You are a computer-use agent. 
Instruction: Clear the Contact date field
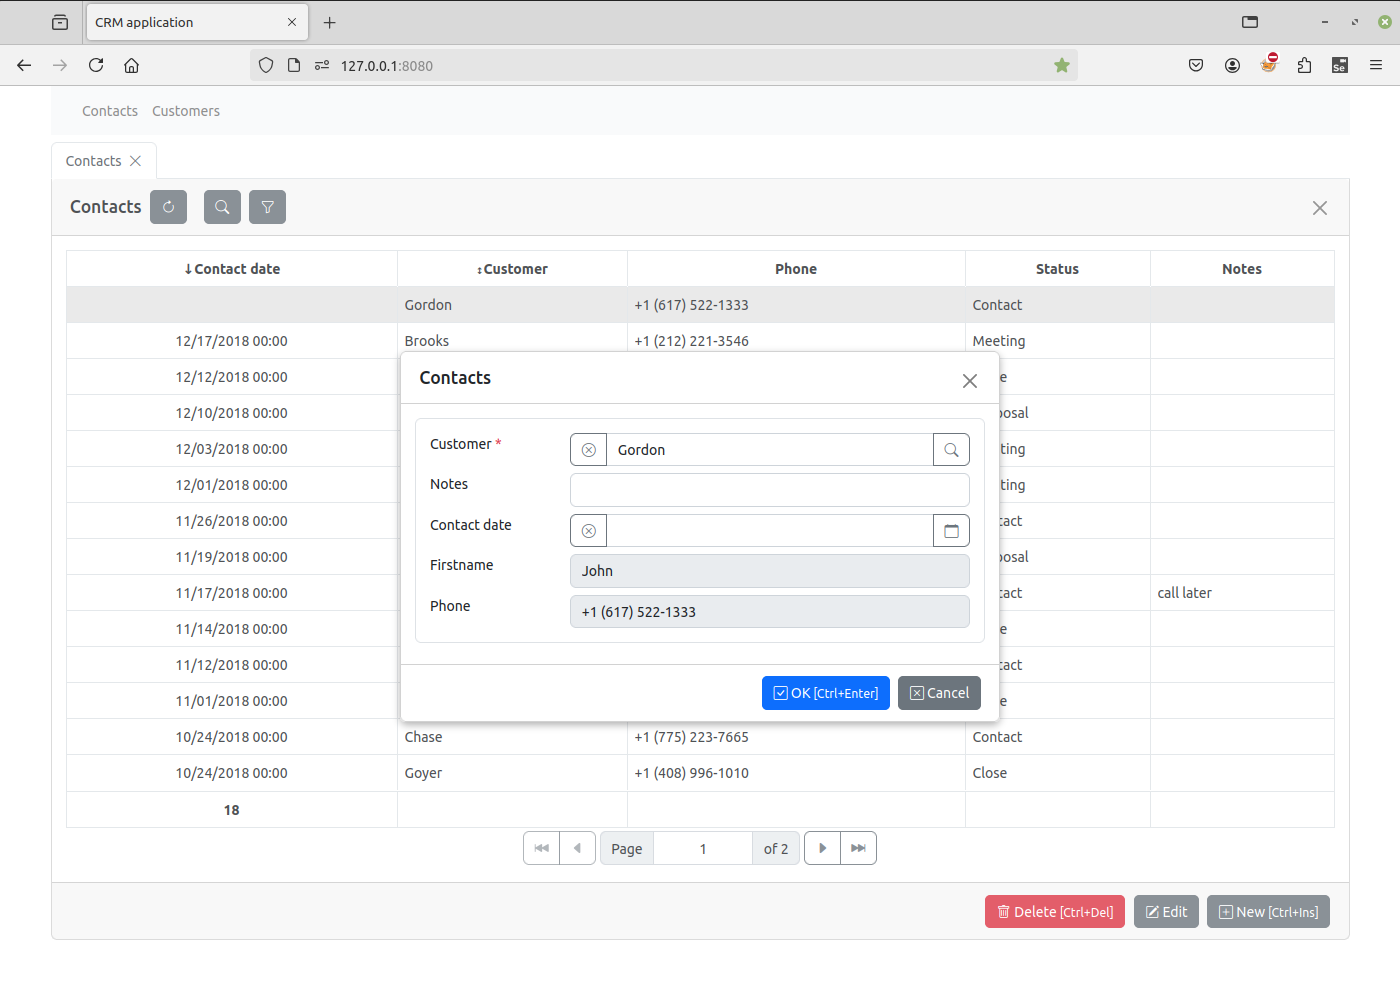[589, 531]
